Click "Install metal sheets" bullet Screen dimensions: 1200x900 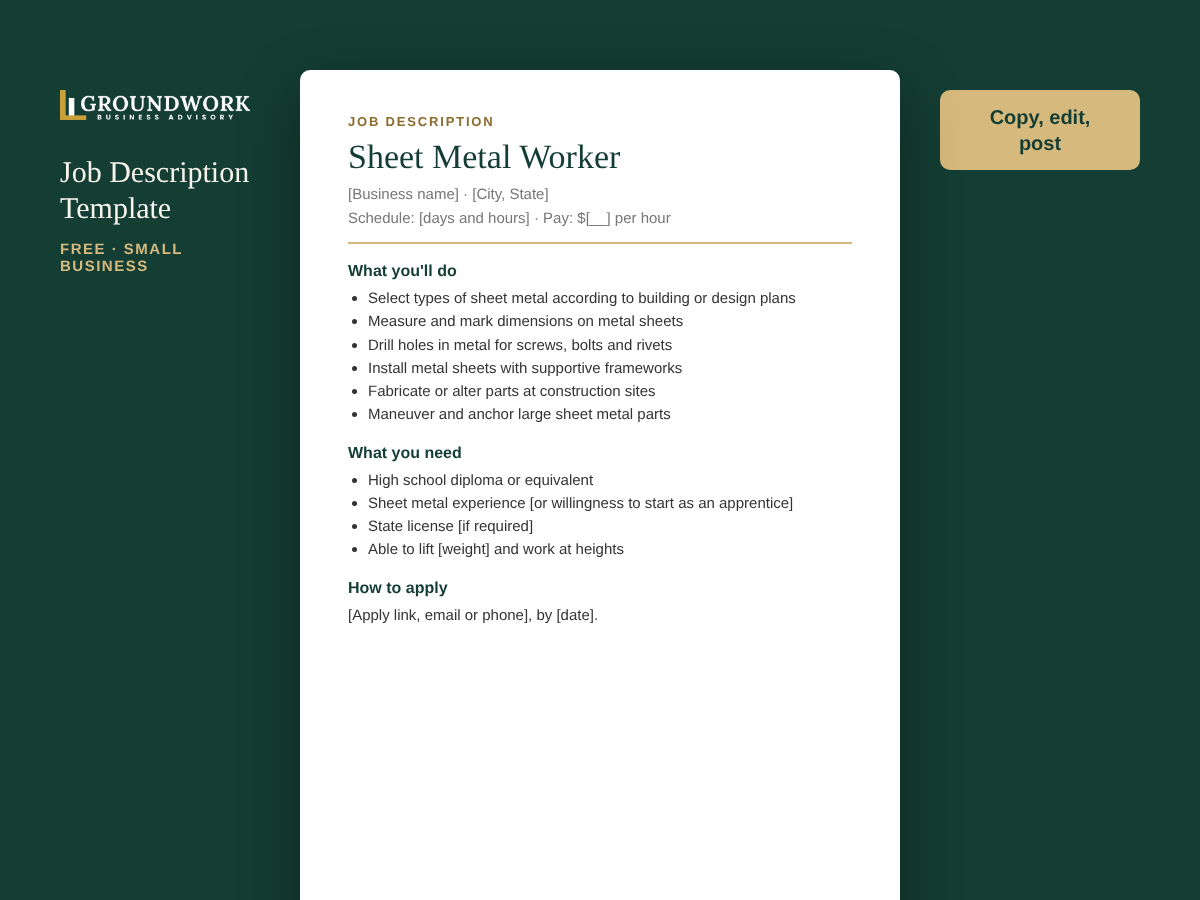[525, 368]
